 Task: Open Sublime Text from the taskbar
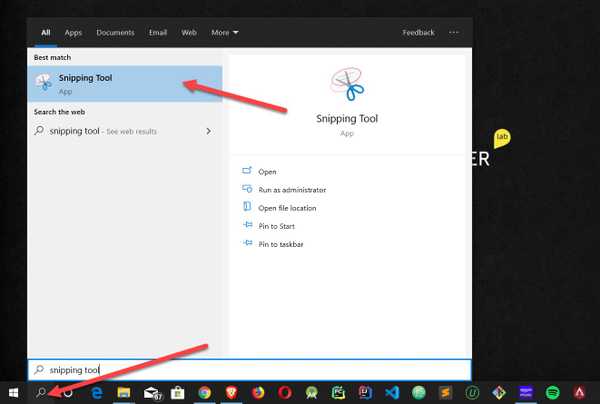(445, 393)
